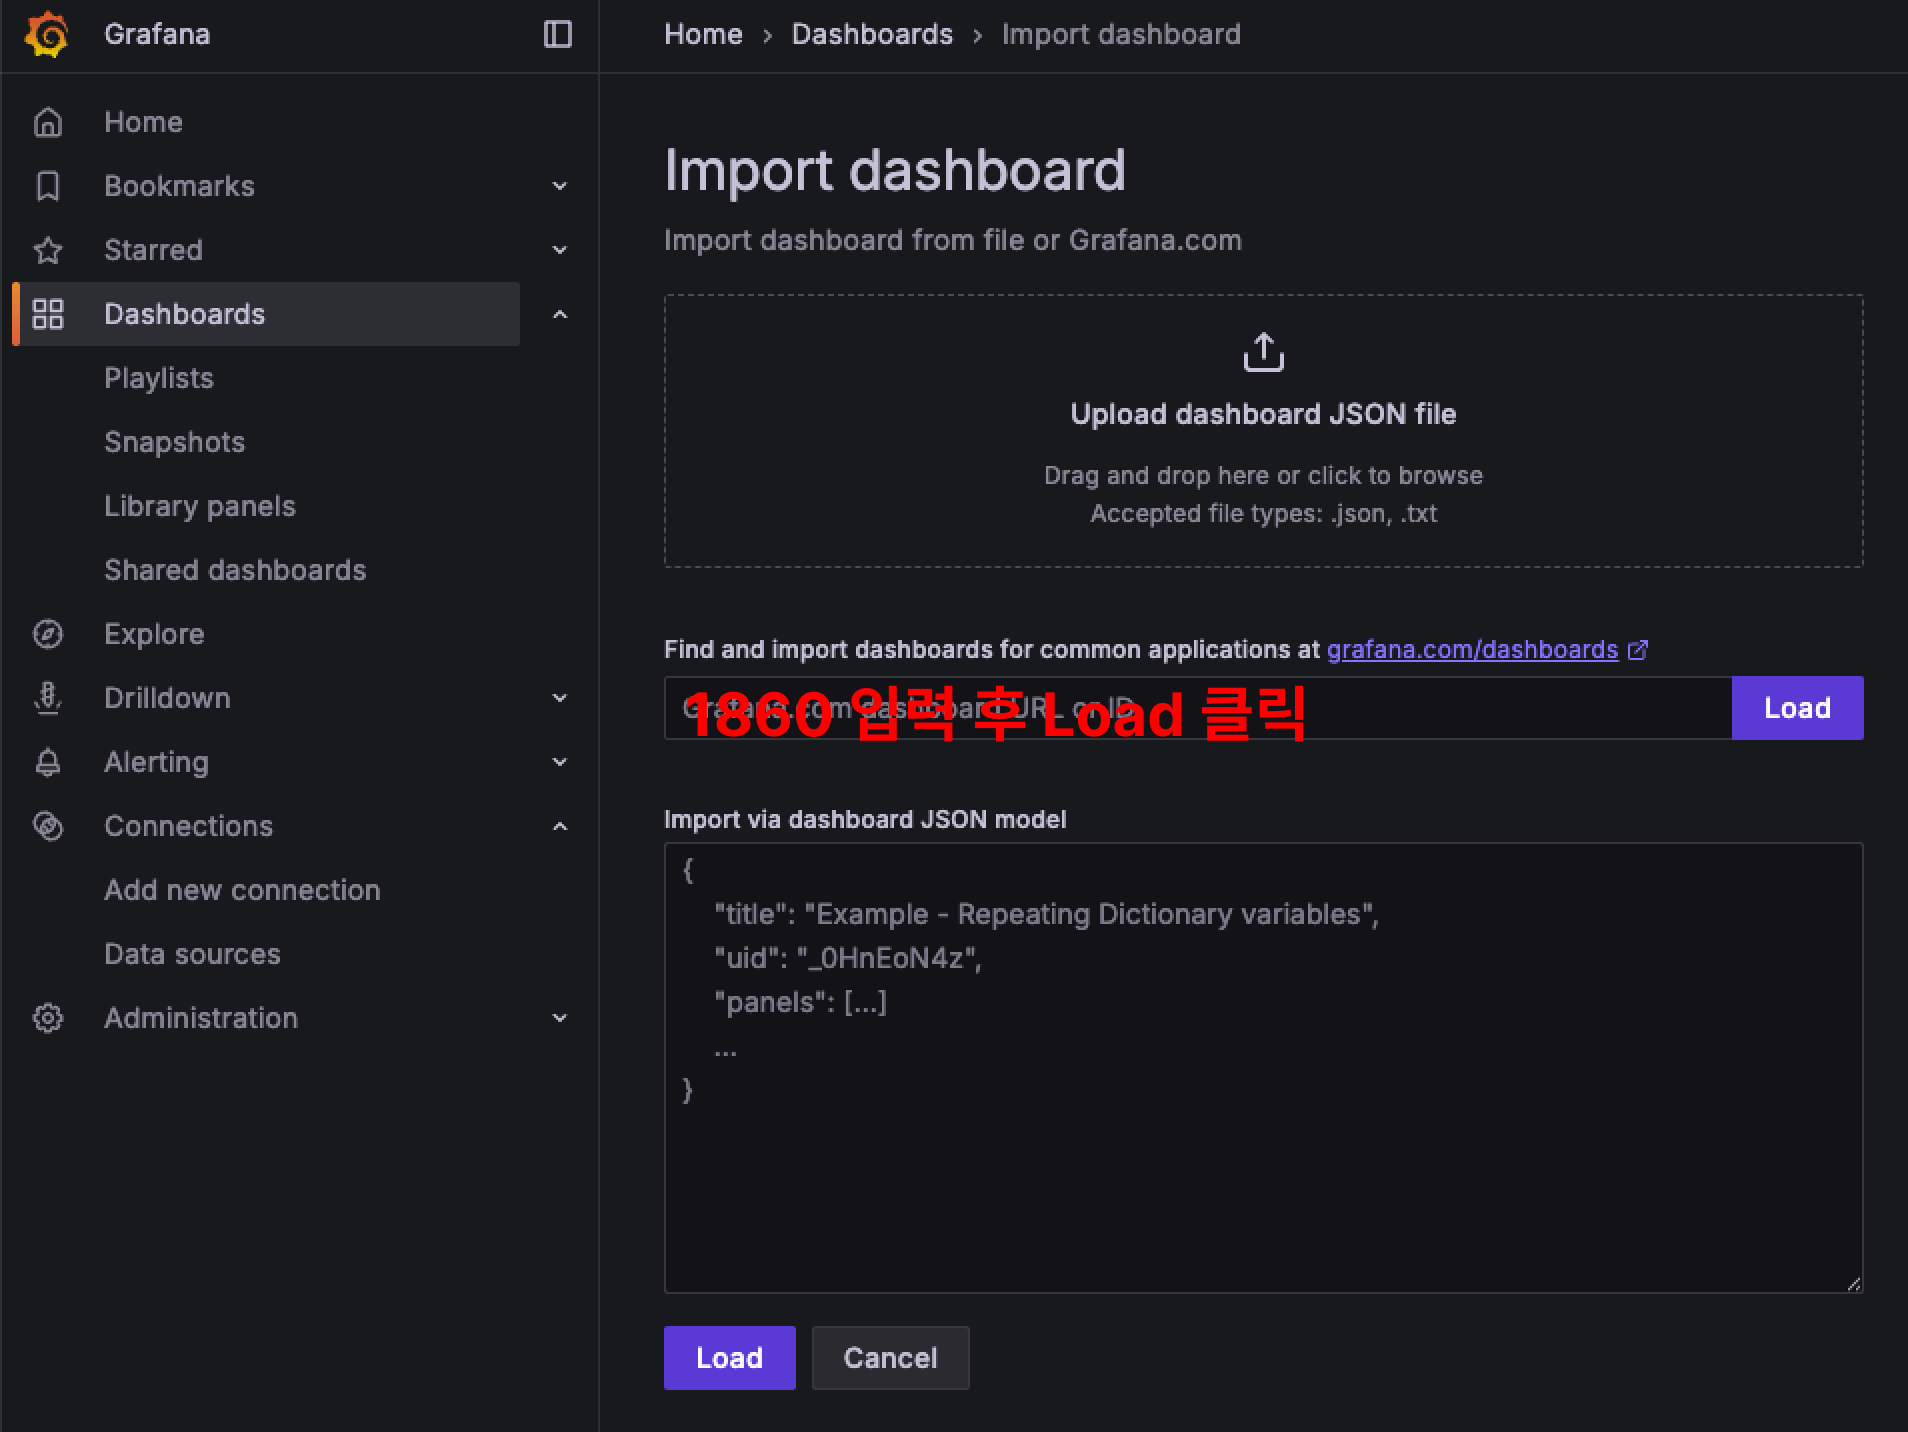The height and width of the screenshot is (1432, 1908).
Task: Expand the Administration section chevron
Action: click(560, 1018)
